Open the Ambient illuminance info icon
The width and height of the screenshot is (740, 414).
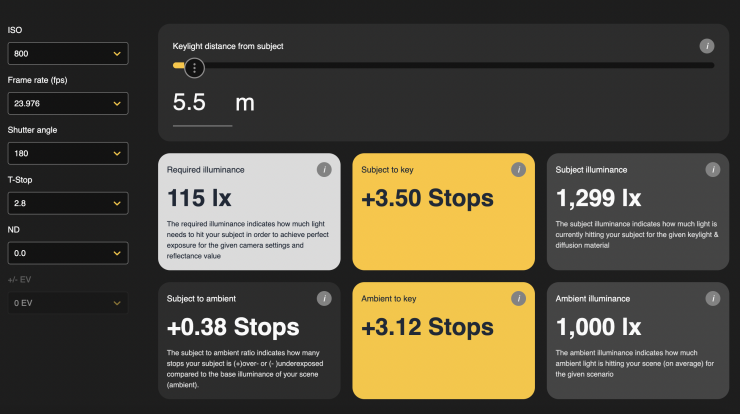click(x=711, y=298)
